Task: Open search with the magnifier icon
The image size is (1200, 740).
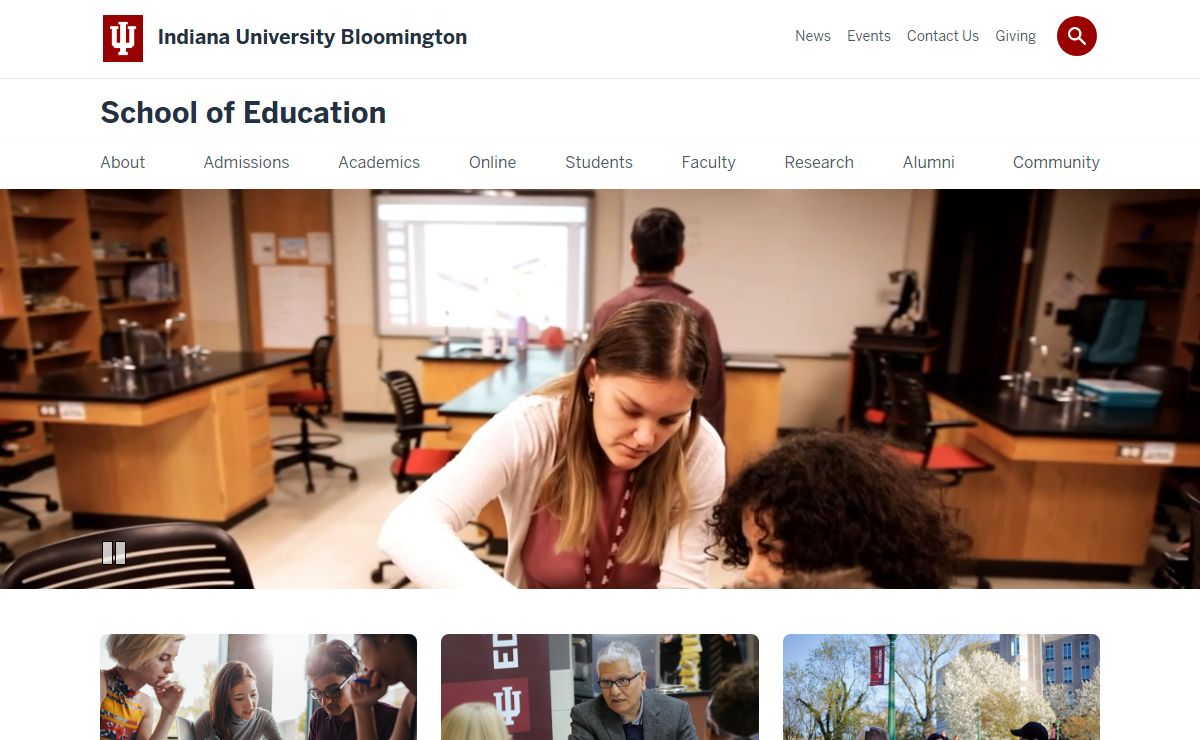Action: [1077, 36]
